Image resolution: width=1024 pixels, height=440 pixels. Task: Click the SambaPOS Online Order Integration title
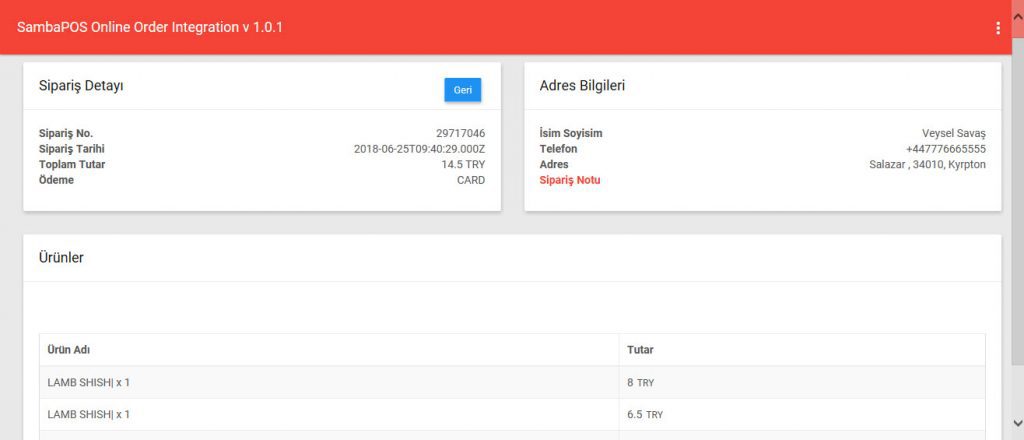coord(150,27)
